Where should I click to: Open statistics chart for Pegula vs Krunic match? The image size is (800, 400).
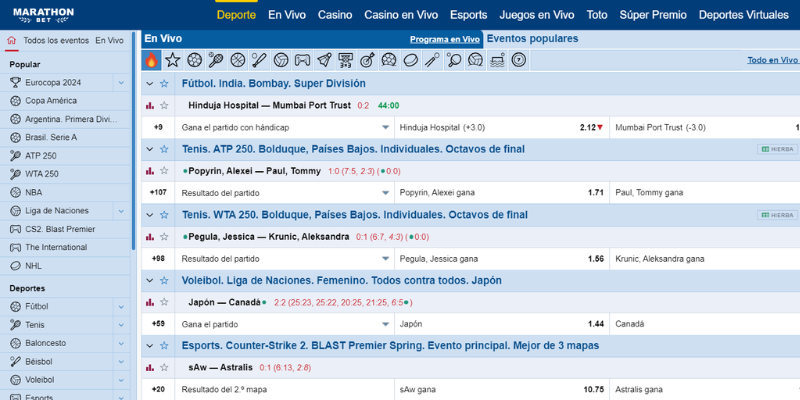150,237
